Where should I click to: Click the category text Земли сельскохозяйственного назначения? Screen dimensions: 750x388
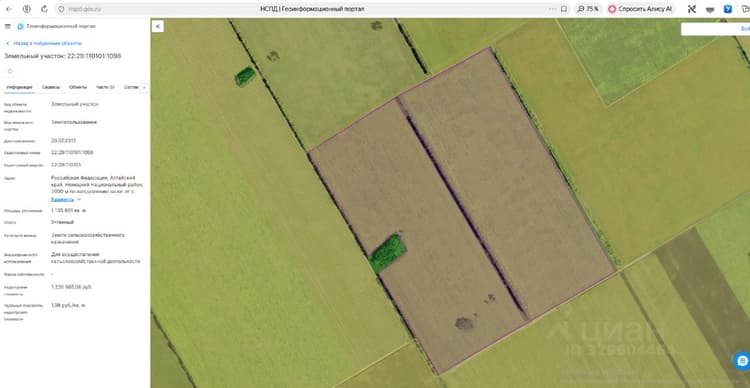tap(88, 238)
